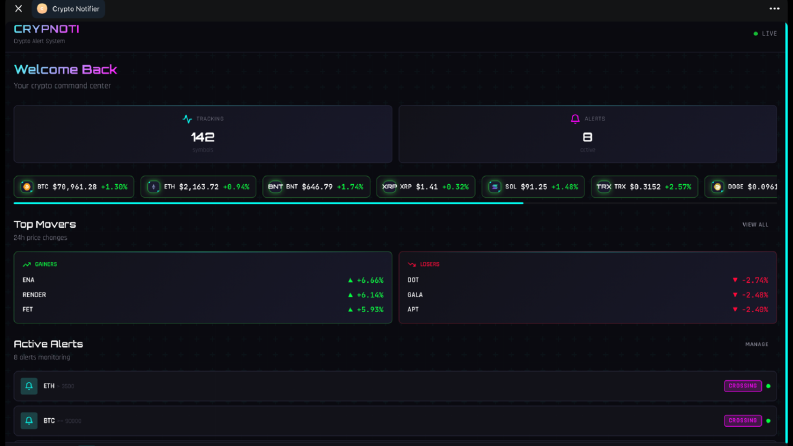Toggle ETH alert green status dot
This screenshot has width=793, height=446.
pyautogui.click(x=768, y=386)
